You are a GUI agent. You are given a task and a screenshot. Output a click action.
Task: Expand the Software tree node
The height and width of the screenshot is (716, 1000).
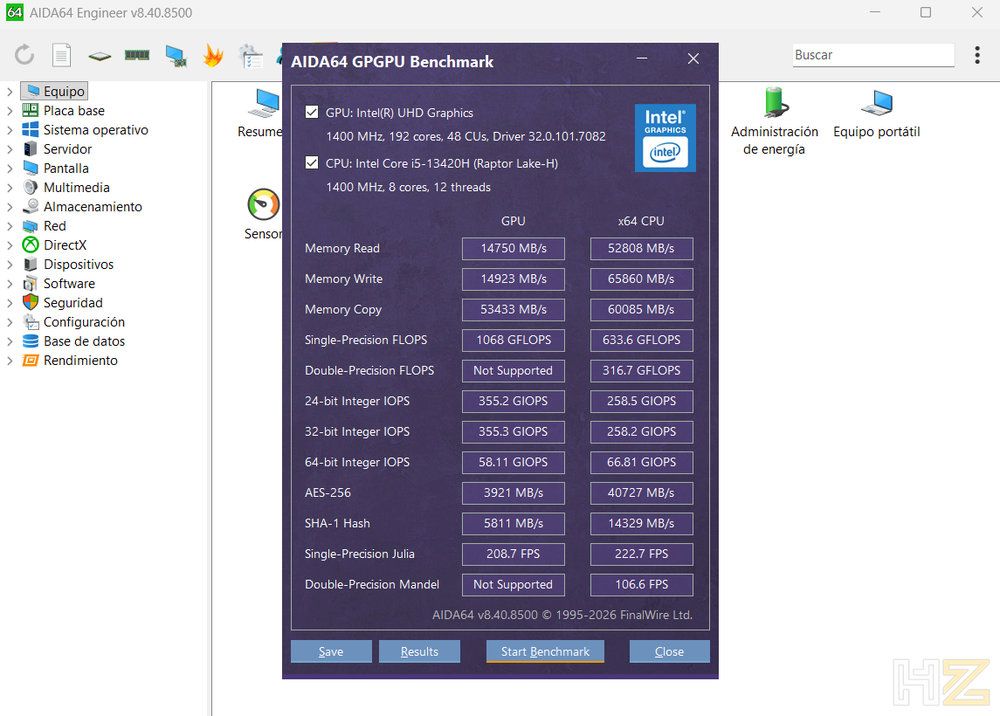click(x=10, y=284)
